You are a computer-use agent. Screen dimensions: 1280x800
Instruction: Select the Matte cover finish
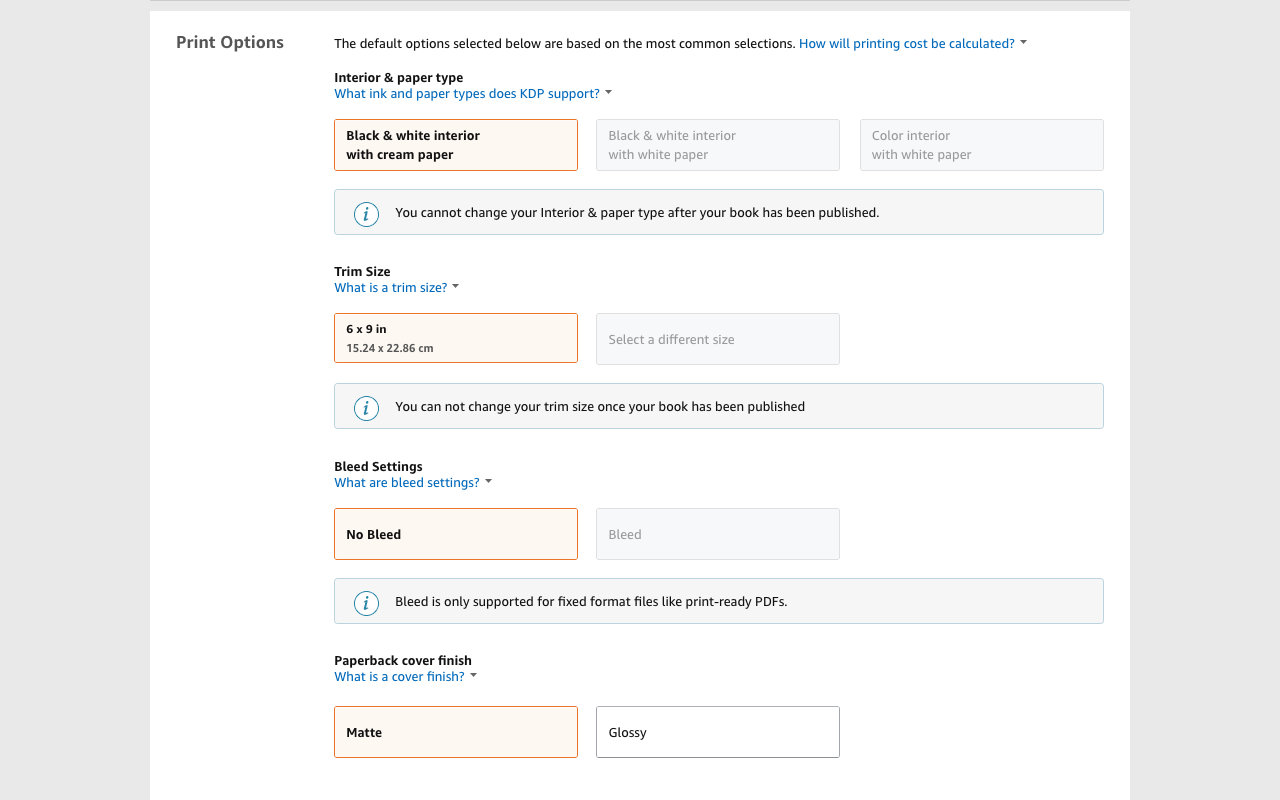click(455, 731)
